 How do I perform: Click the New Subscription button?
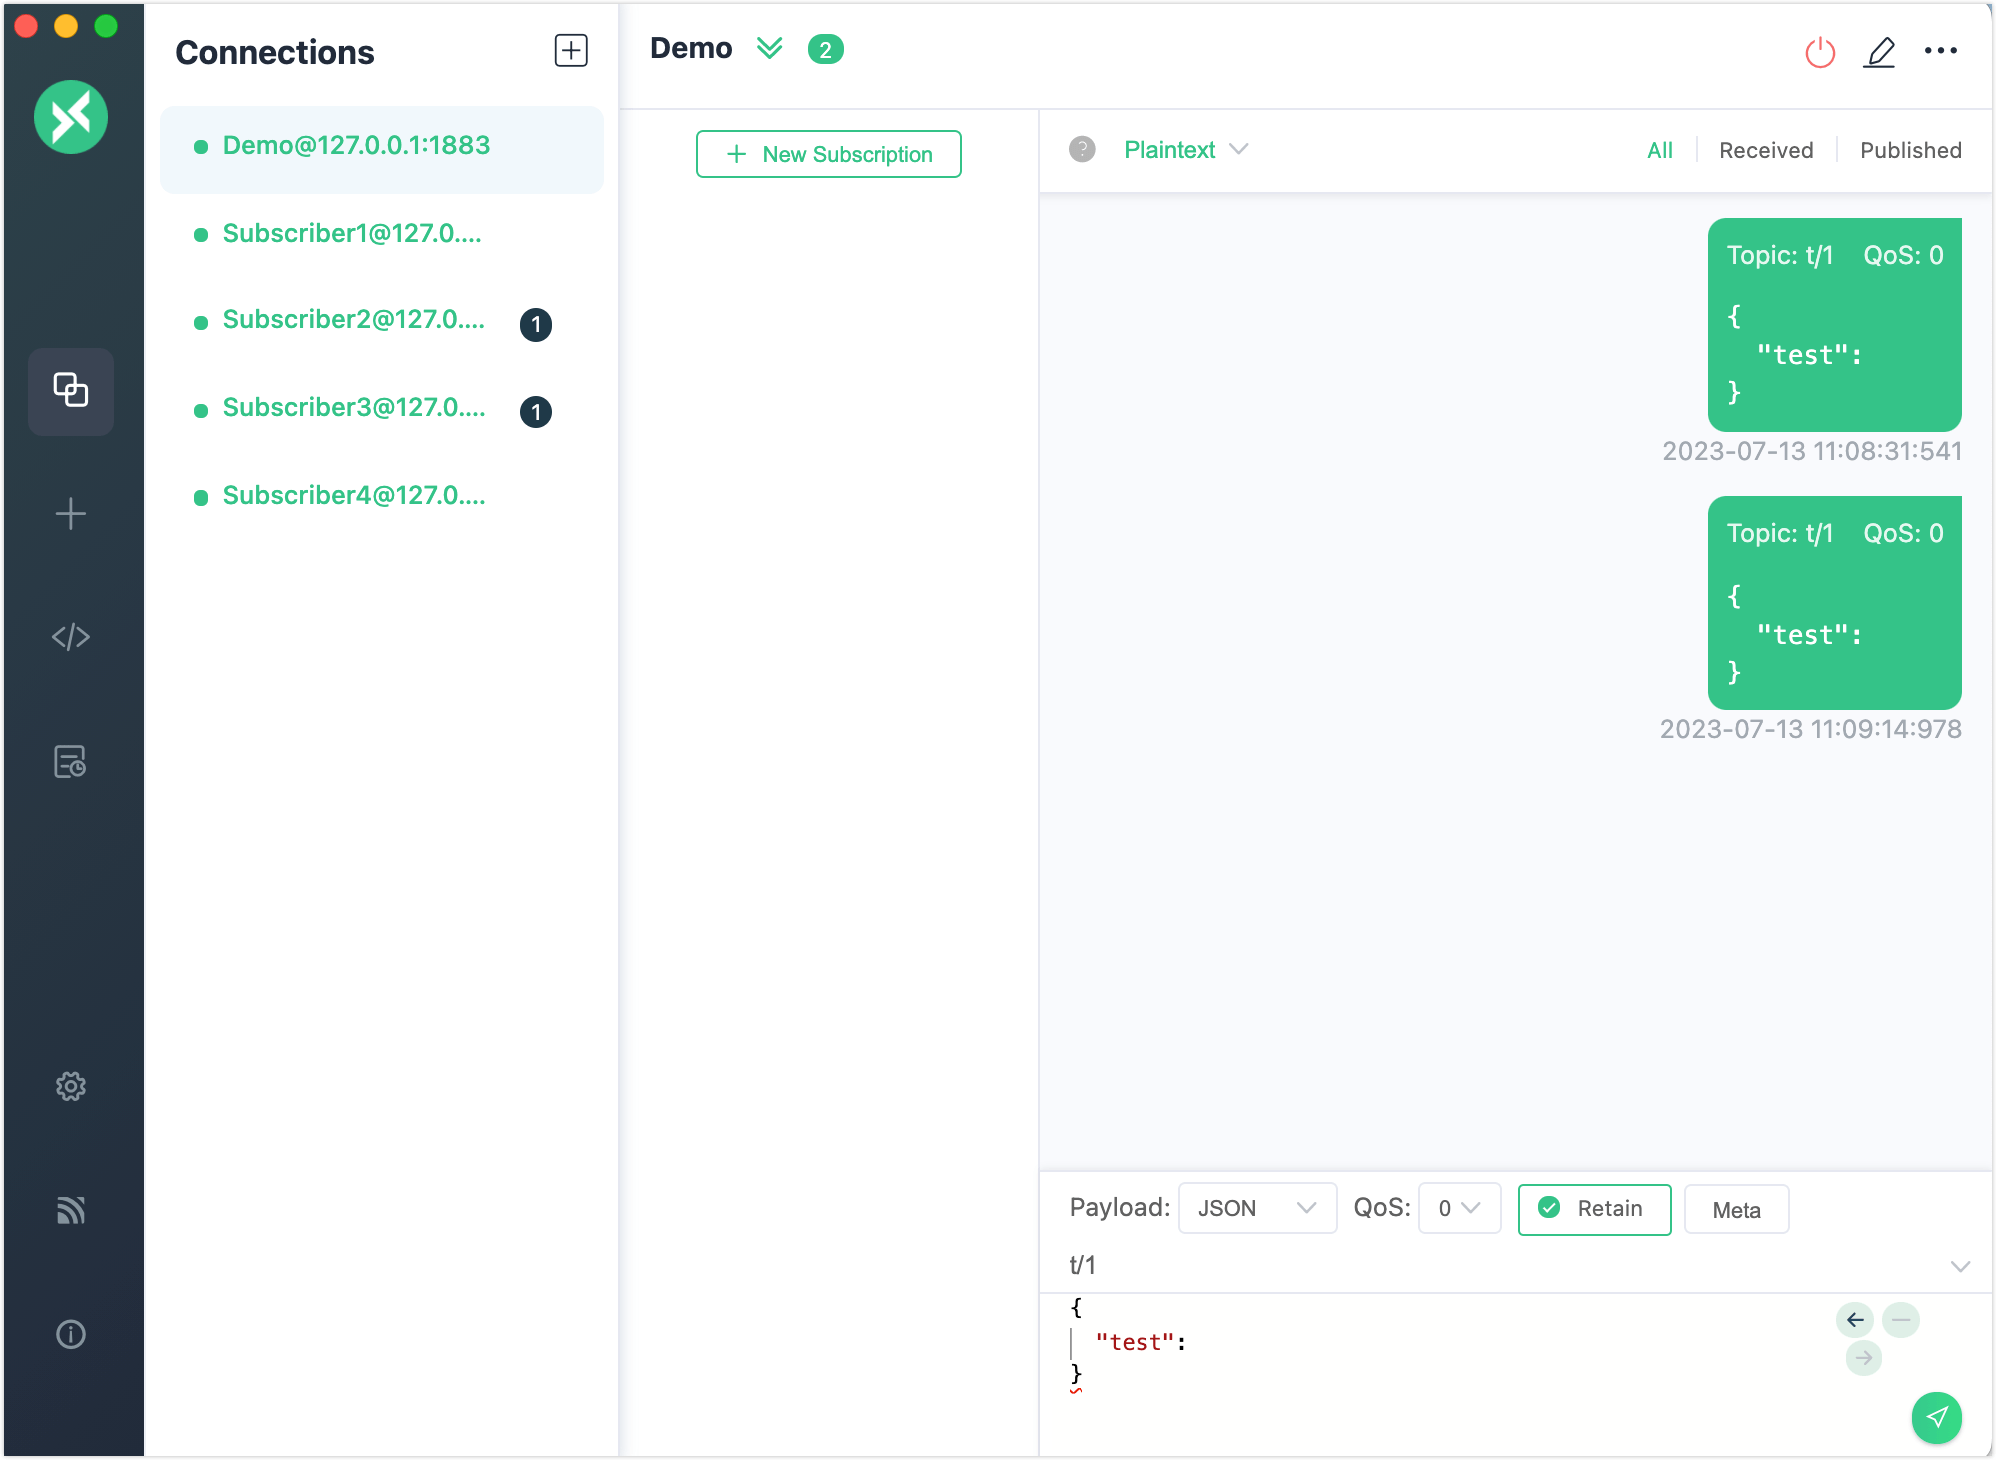(828, 153)
